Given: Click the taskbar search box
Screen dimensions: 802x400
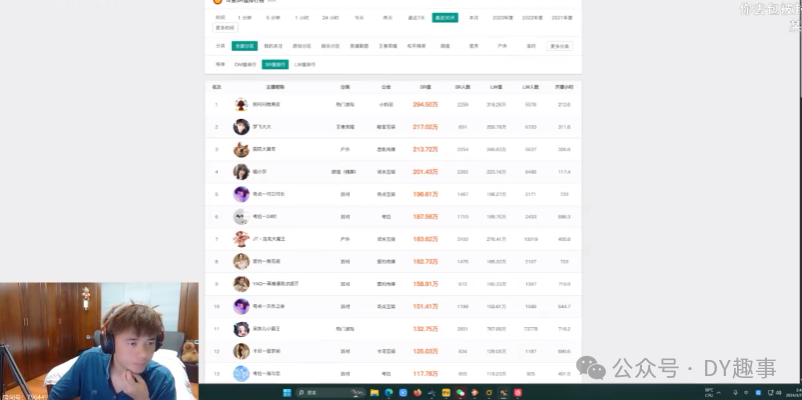Looking at the screenshot, I should click(330, 392).
